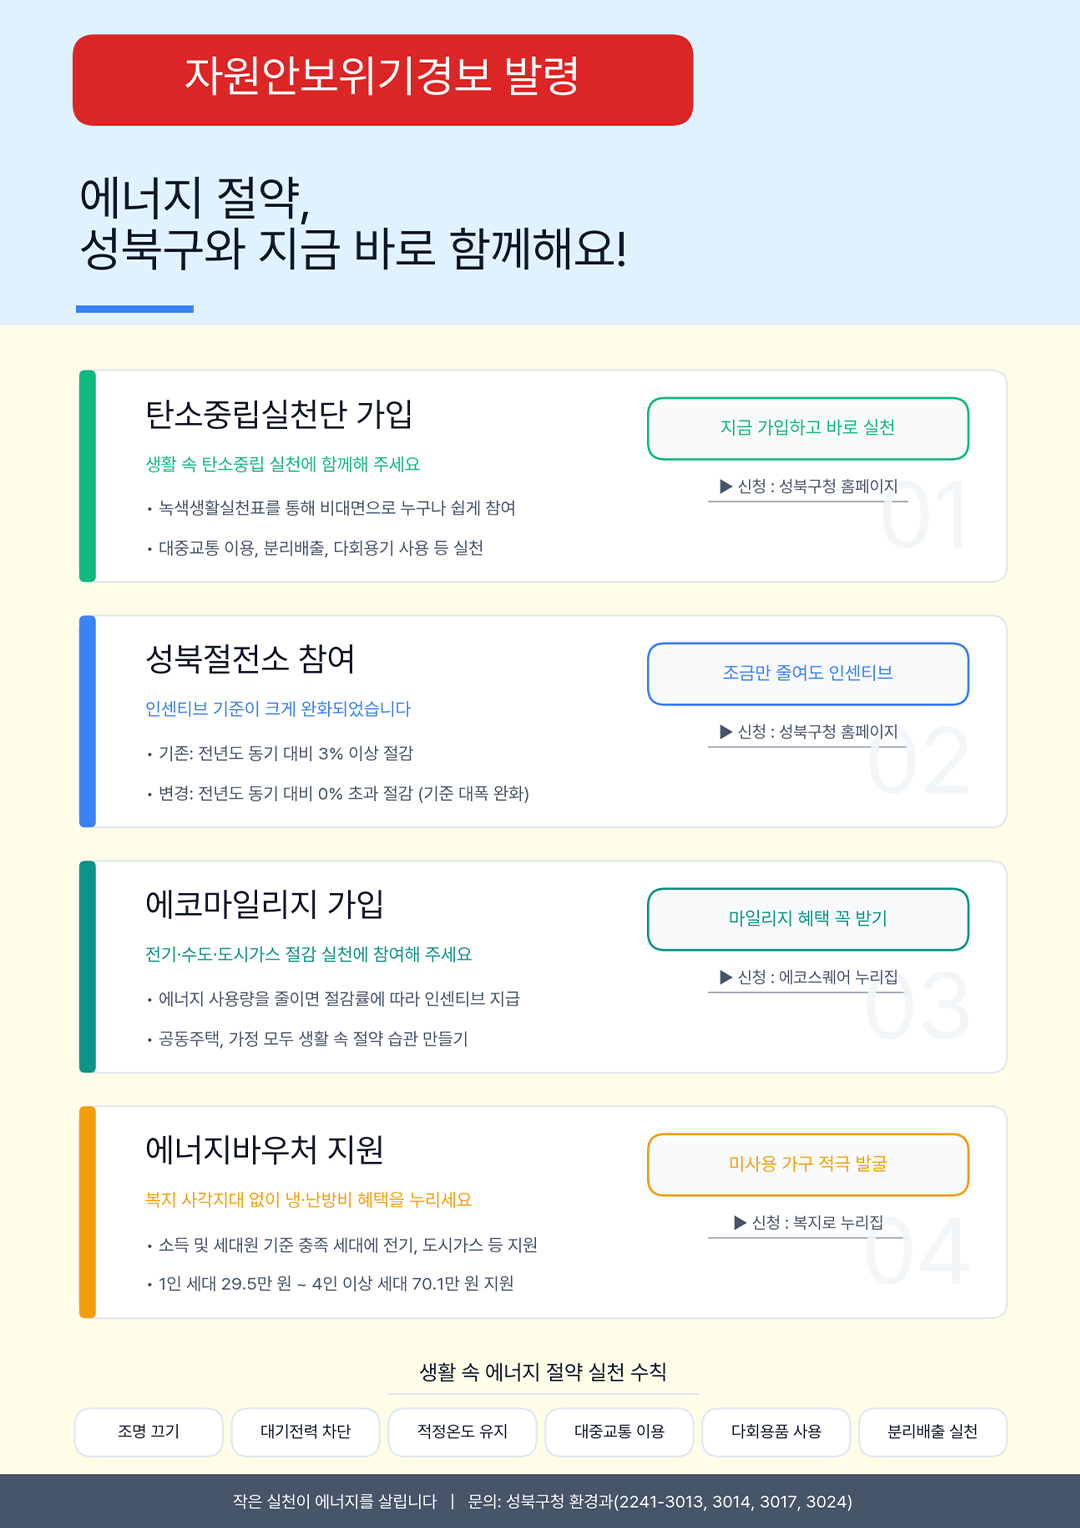Click the 조명 끄기 chip
The width and height of the screenshot is (1080, 1528).
pos(149,1432)
